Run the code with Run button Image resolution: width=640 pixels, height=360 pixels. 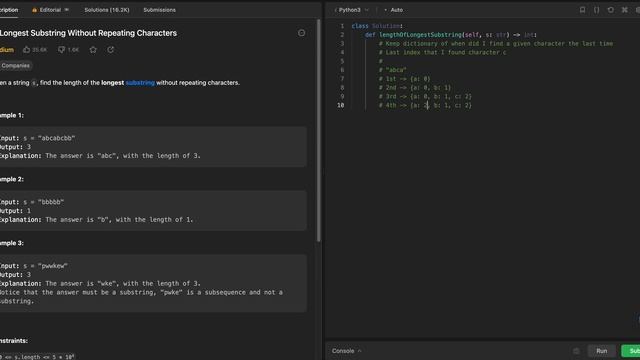click(602, 351)
